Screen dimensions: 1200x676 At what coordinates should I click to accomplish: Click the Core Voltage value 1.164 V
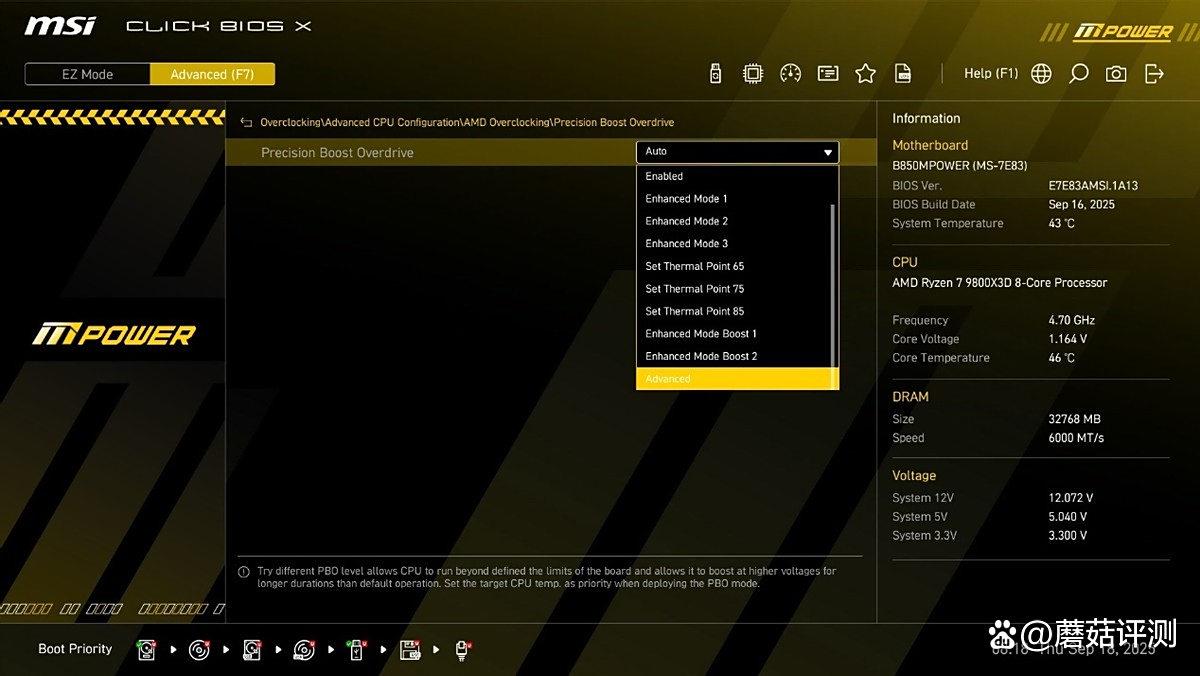pos(1067,339)
